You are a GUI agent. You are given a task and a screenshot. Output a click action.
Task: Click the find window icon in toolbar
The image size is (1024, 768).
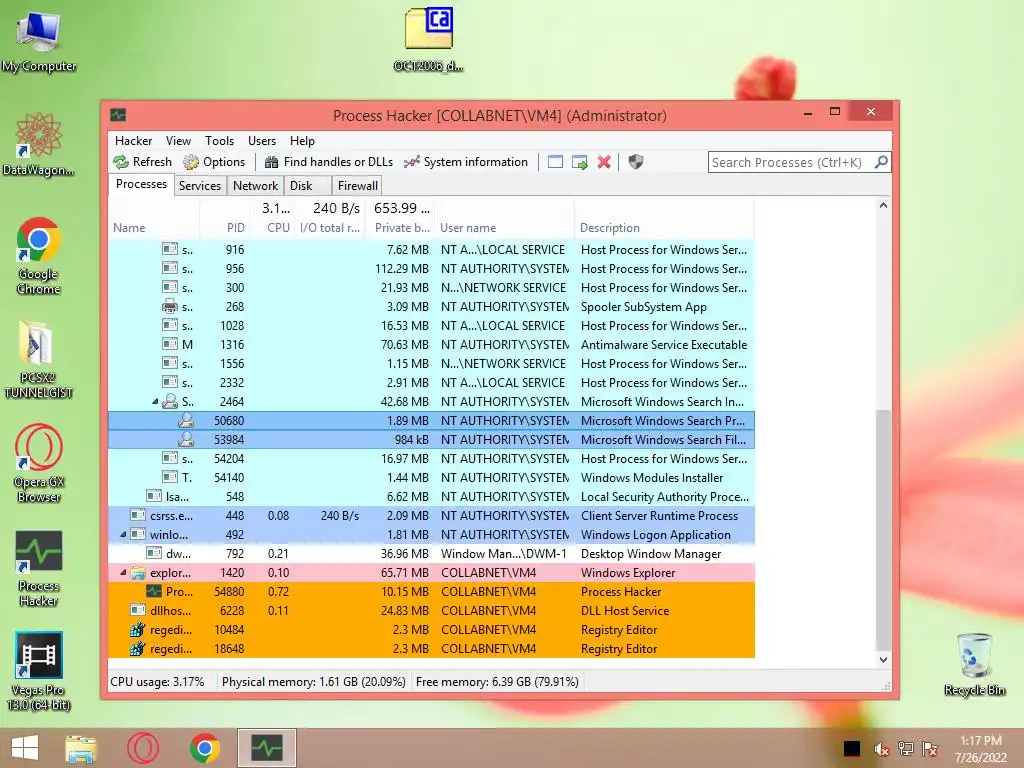point(555,162)
